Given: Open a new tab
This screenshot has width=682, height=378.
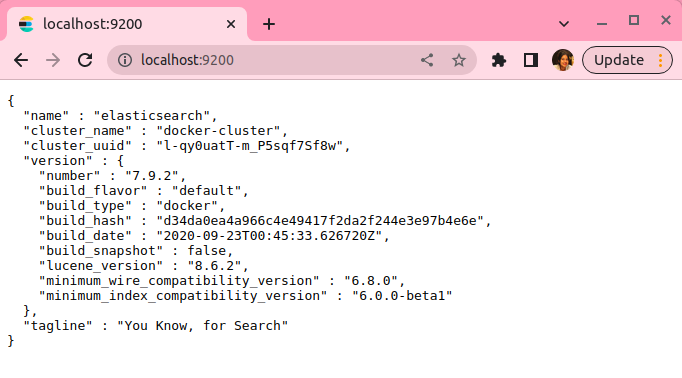Looking at the screenshot, I should [269, 24].
